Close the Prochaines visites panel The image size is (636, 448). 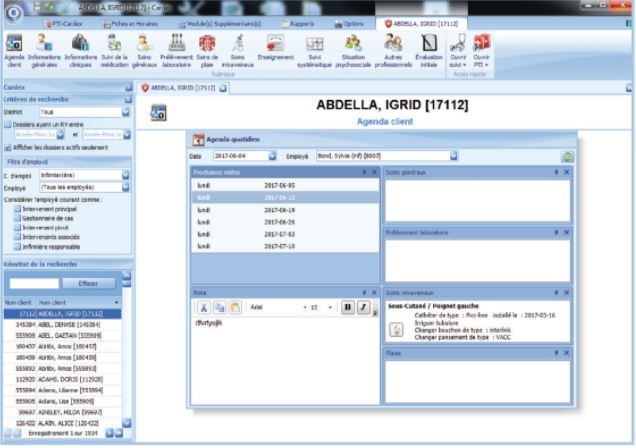(x=374, y=172)
